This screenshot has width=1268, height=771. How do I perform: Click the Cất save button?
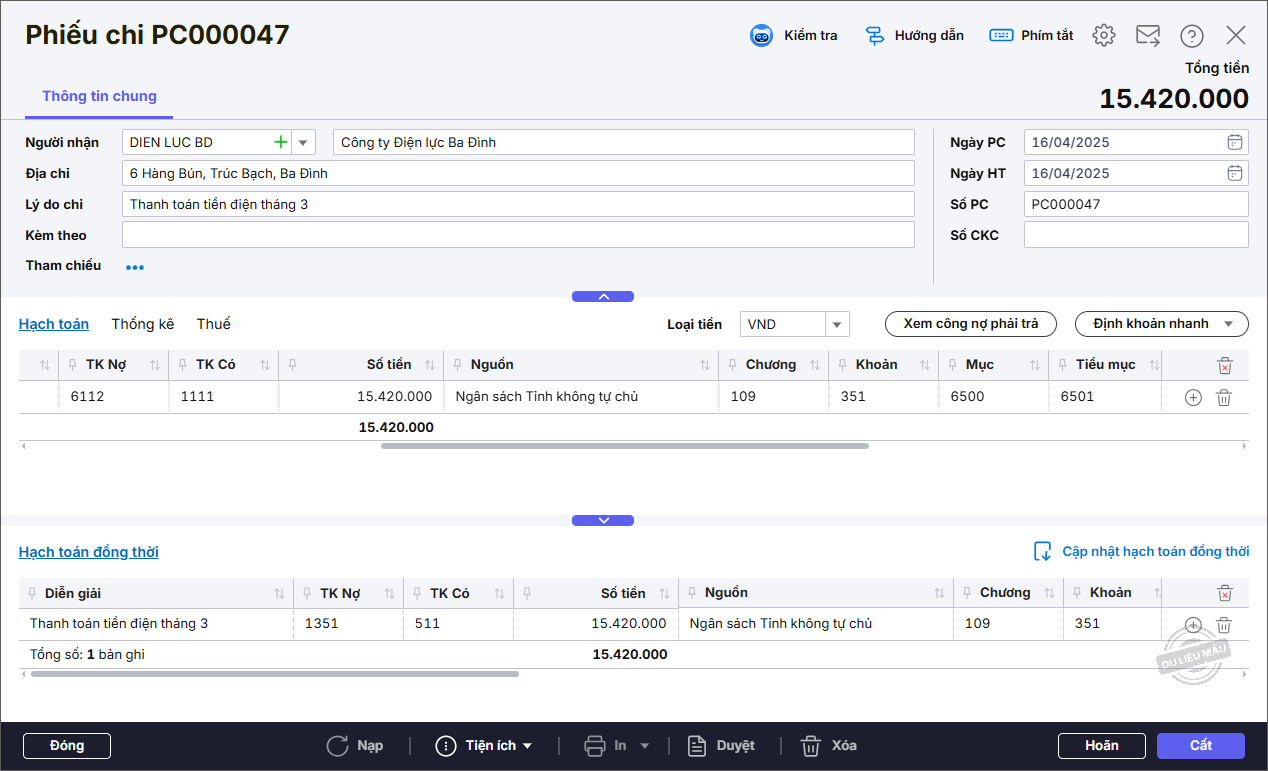pos(1200,746)
